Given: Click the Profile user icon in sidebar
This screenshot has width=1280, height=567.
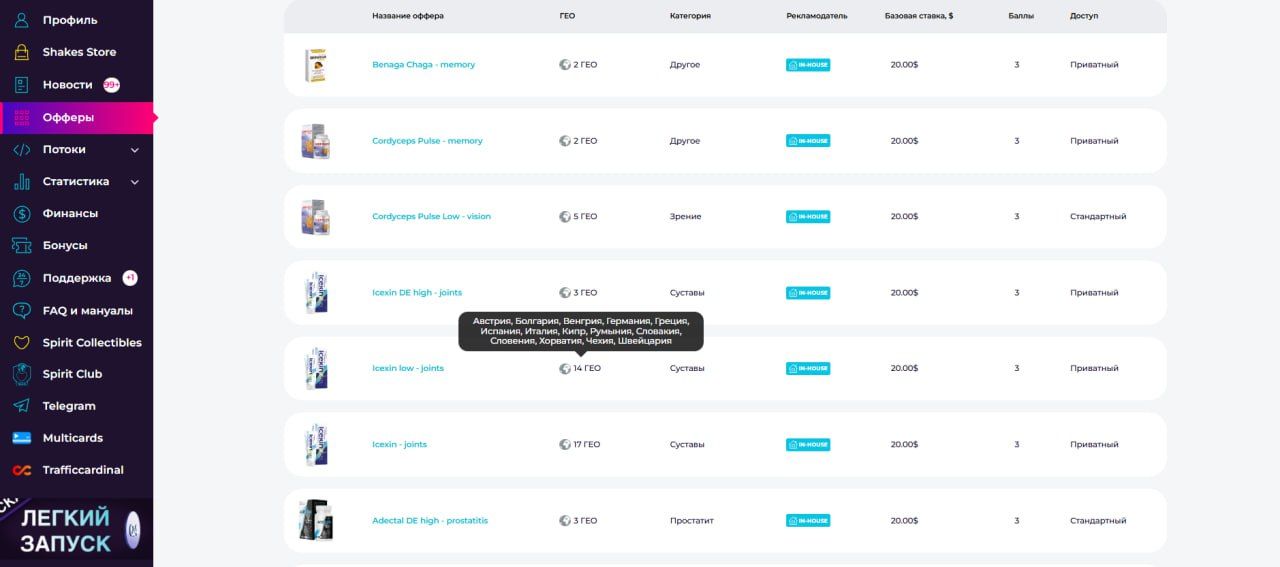Looking at the screenshot, I should pyautogui.click(x=22, y=20).
